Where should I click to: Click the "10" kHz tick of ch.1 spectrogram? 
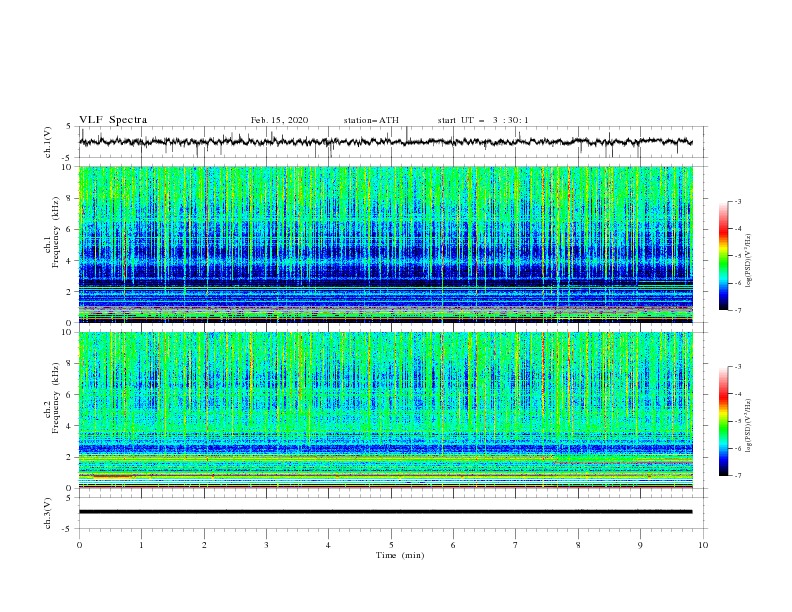[67, 167]
